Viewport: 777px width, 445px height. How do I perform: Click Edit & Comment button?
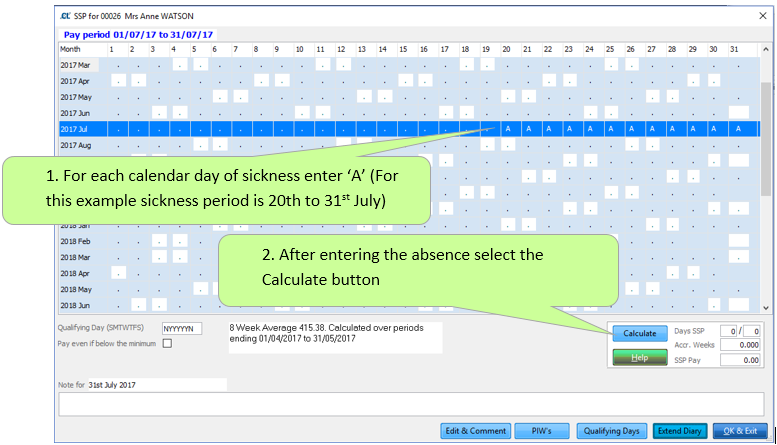(x=475, y=431)
